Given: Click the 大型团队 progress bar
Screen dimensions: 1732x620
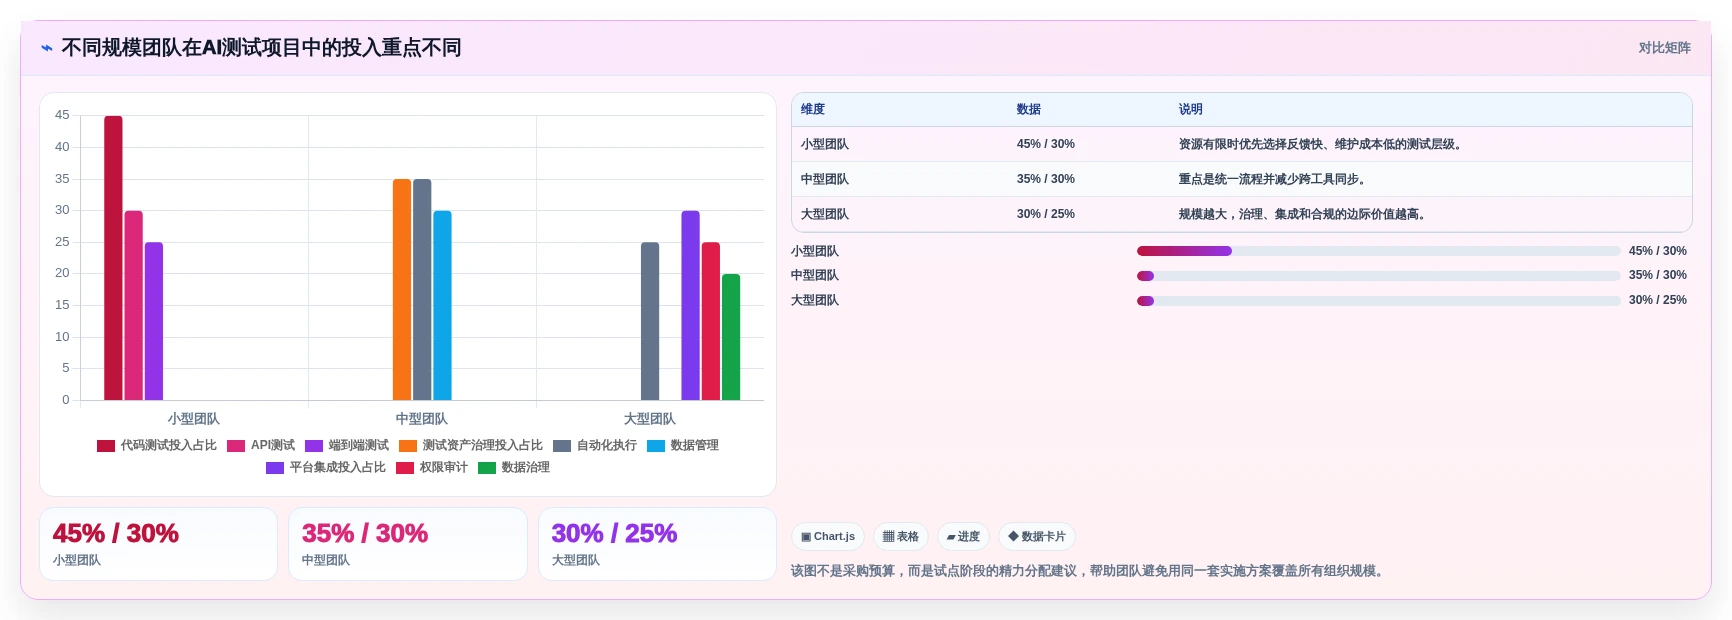Looking at the screenshot, I should point(1378,301).
